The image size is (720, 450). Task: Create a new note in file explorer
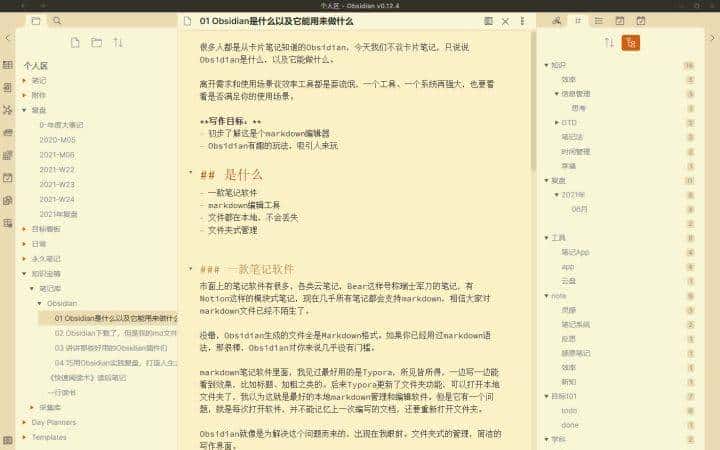[x=75, y=43]
